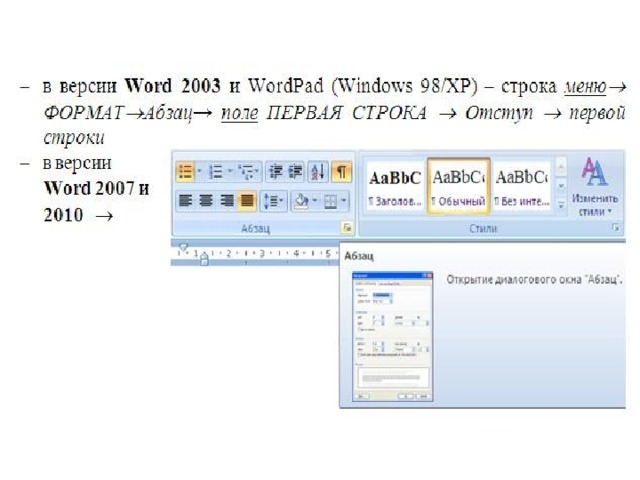The width and height of the screenshot is (640, 480).
Task: Open the numbering dropdown arrow
Action: [230, 171]
